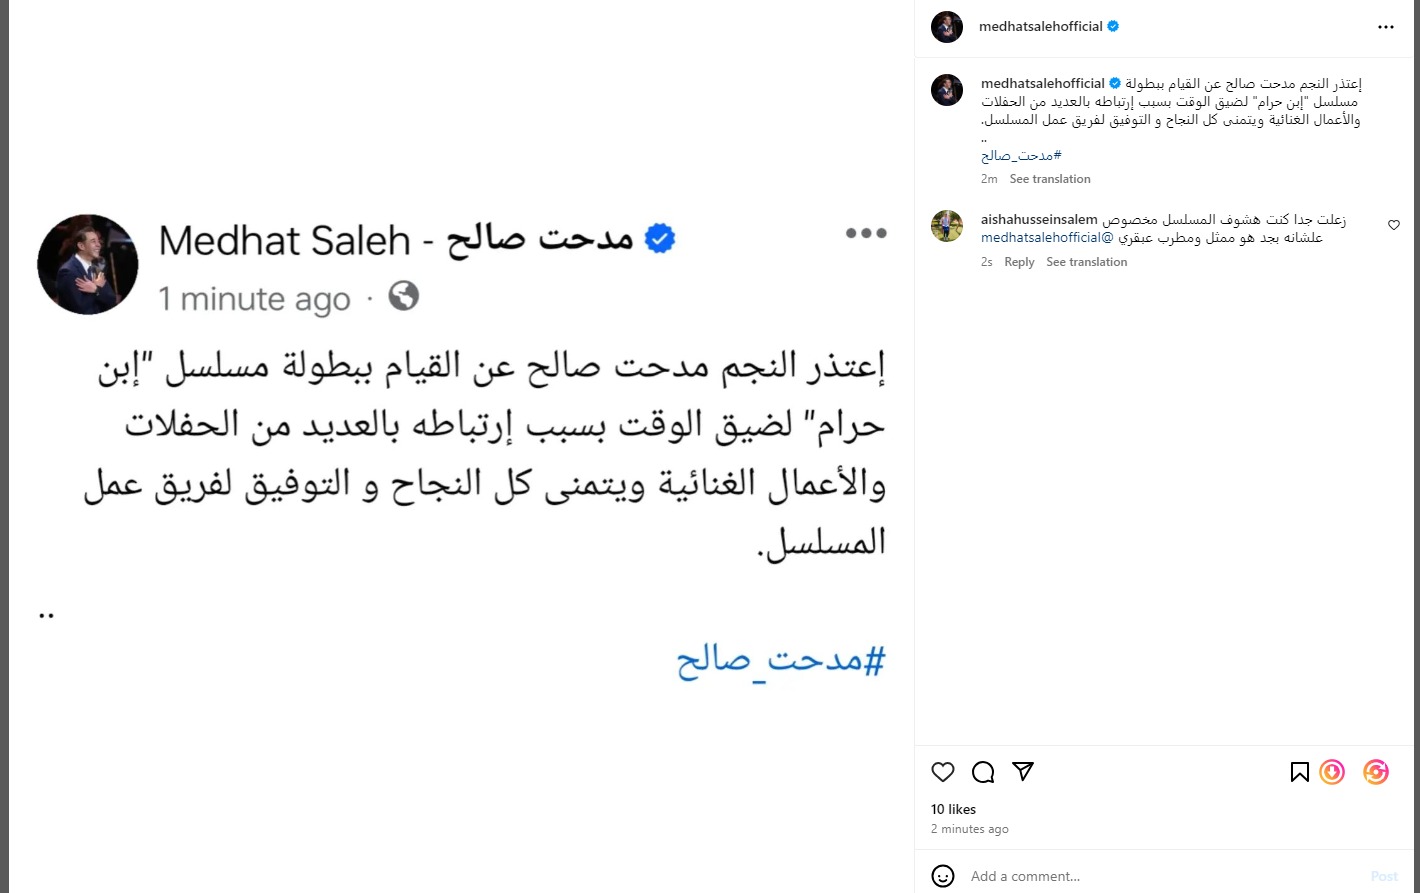The width and height of the screenshot is (1420, 893).
Task: Like the post with heart icon
Action: point(942,772)
